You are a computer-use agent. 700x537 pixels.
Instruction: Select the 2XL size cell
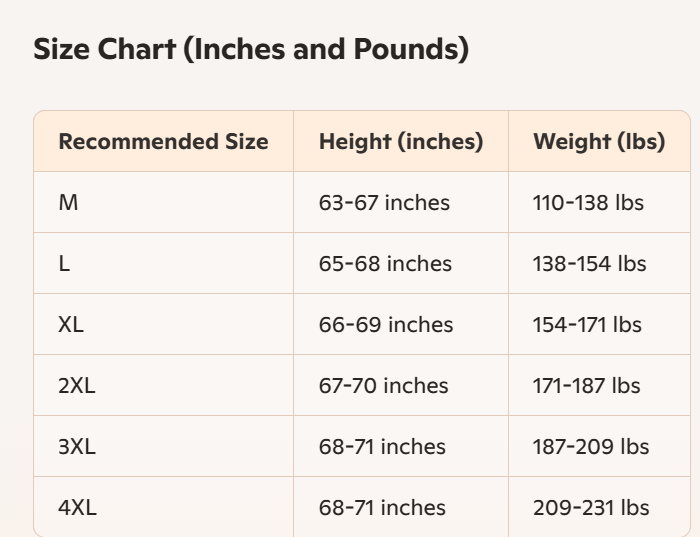click(77, 386)
